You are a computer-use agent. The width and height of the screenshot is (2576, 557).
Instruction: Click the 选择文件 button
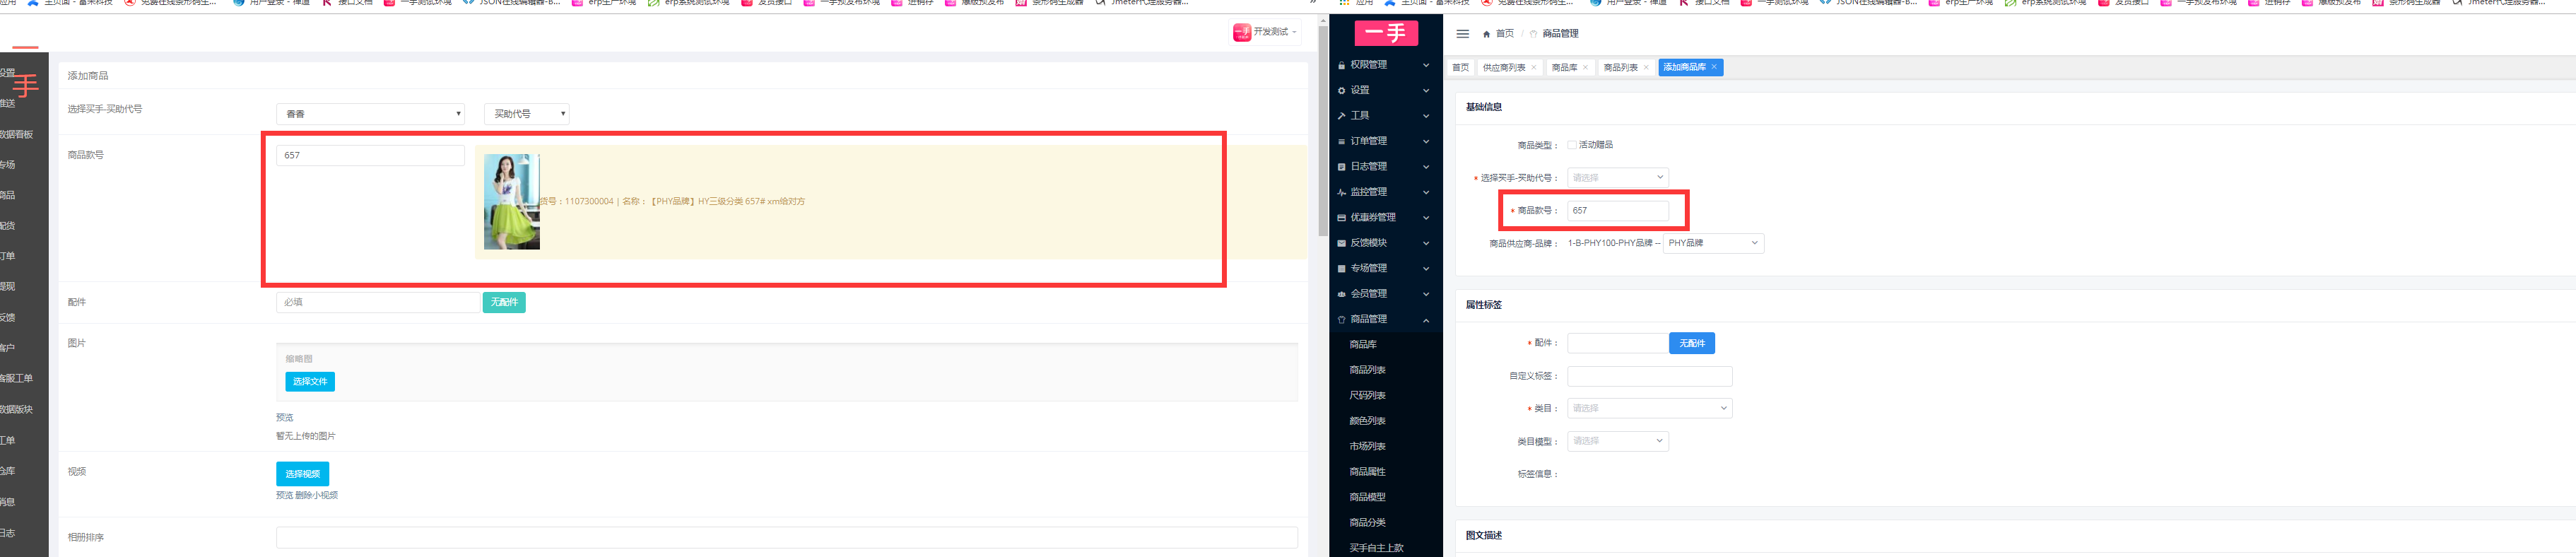(310, 382)
